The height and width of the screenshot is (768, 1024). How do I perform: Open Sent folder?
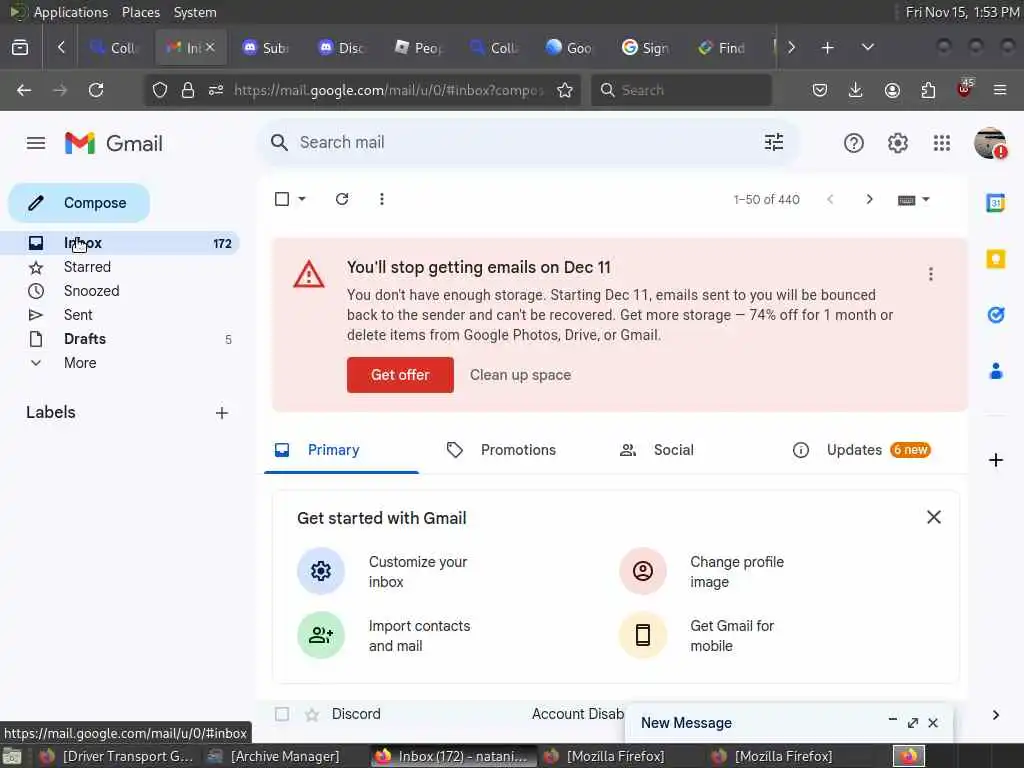click(x=121, y=315)
